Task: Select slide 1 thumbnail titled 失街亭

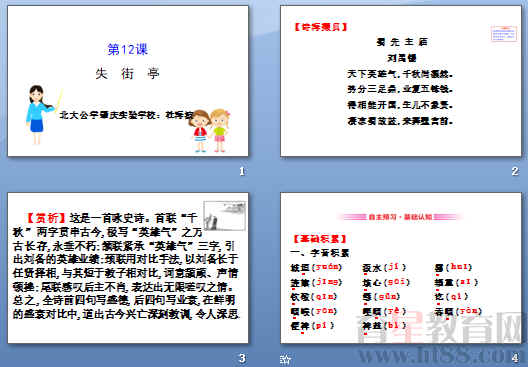Action: click(128, 81)
